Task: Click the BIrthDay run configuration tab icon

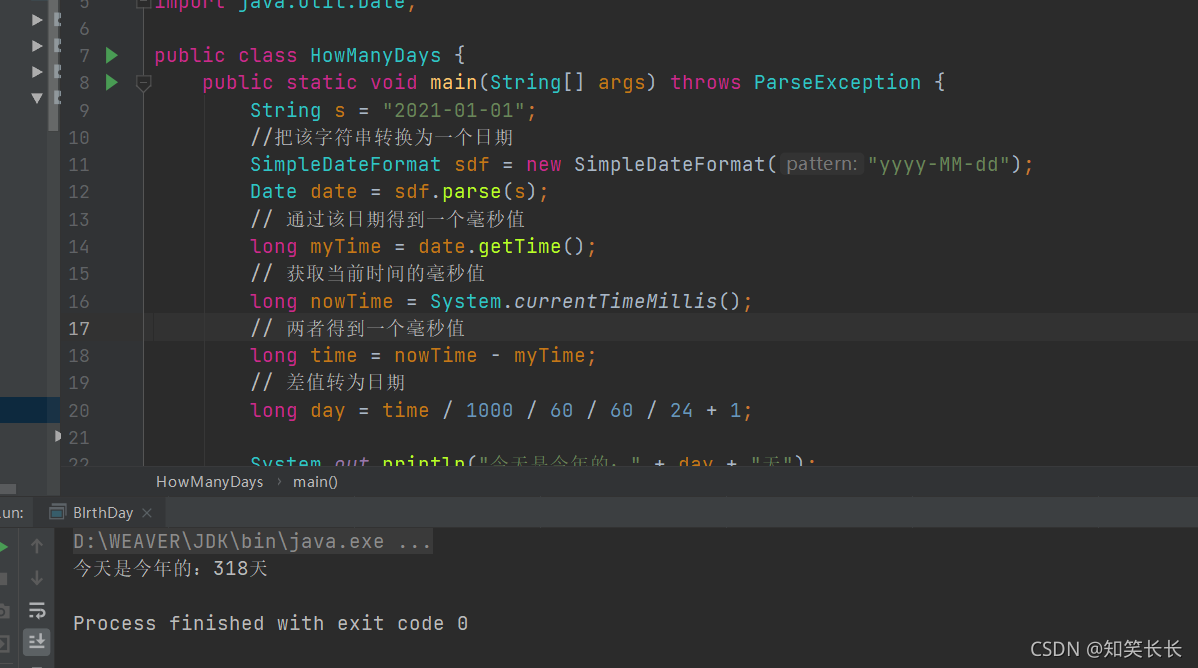Action: [58, 512]
